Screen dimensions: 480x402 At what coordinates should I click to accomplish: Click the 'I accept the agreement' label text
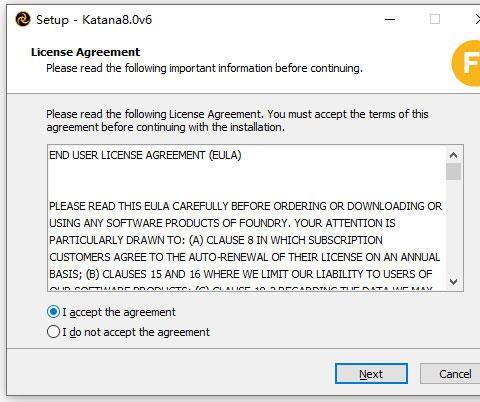point(119,312)
